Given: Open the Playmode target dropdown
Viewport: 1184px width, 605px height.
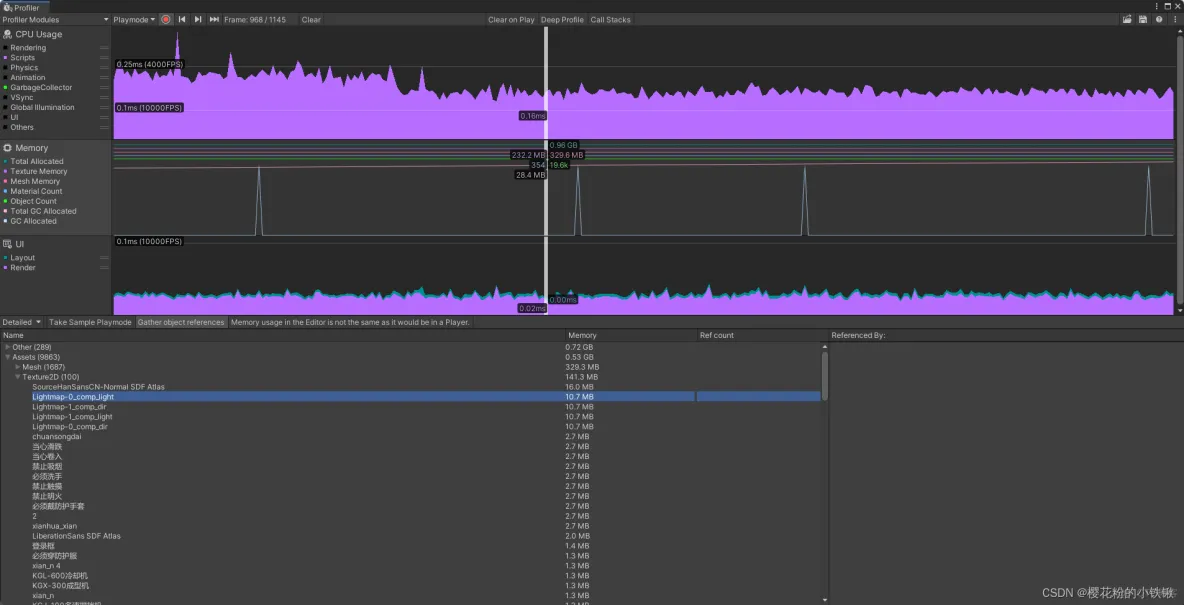Looking at the screenshot, I should [x=134, y=20].
